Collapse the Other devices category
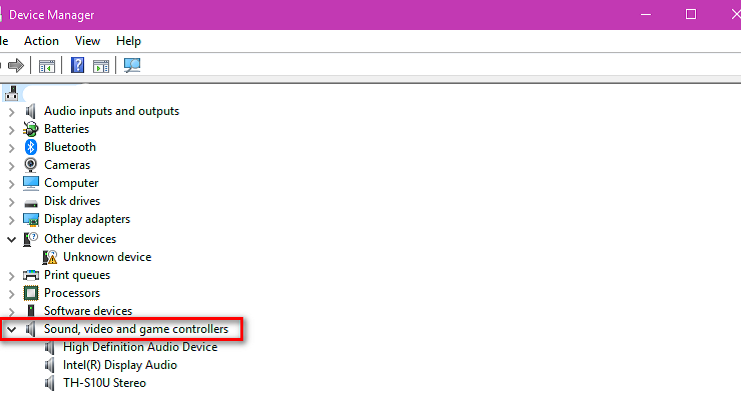The width and height of the screenshot is (741, 400). [x=11, y=240]
